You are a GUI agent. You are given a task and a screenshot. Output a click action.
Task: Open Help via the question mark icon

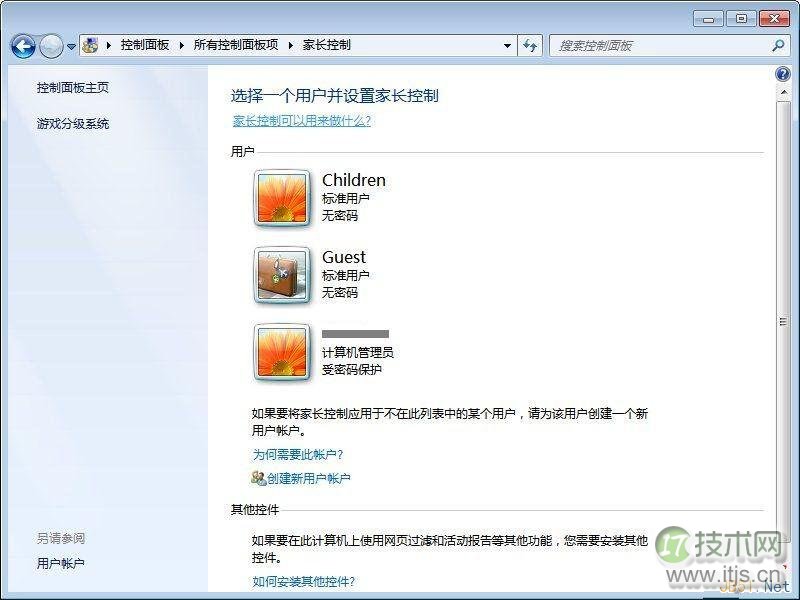pos(781,73)
